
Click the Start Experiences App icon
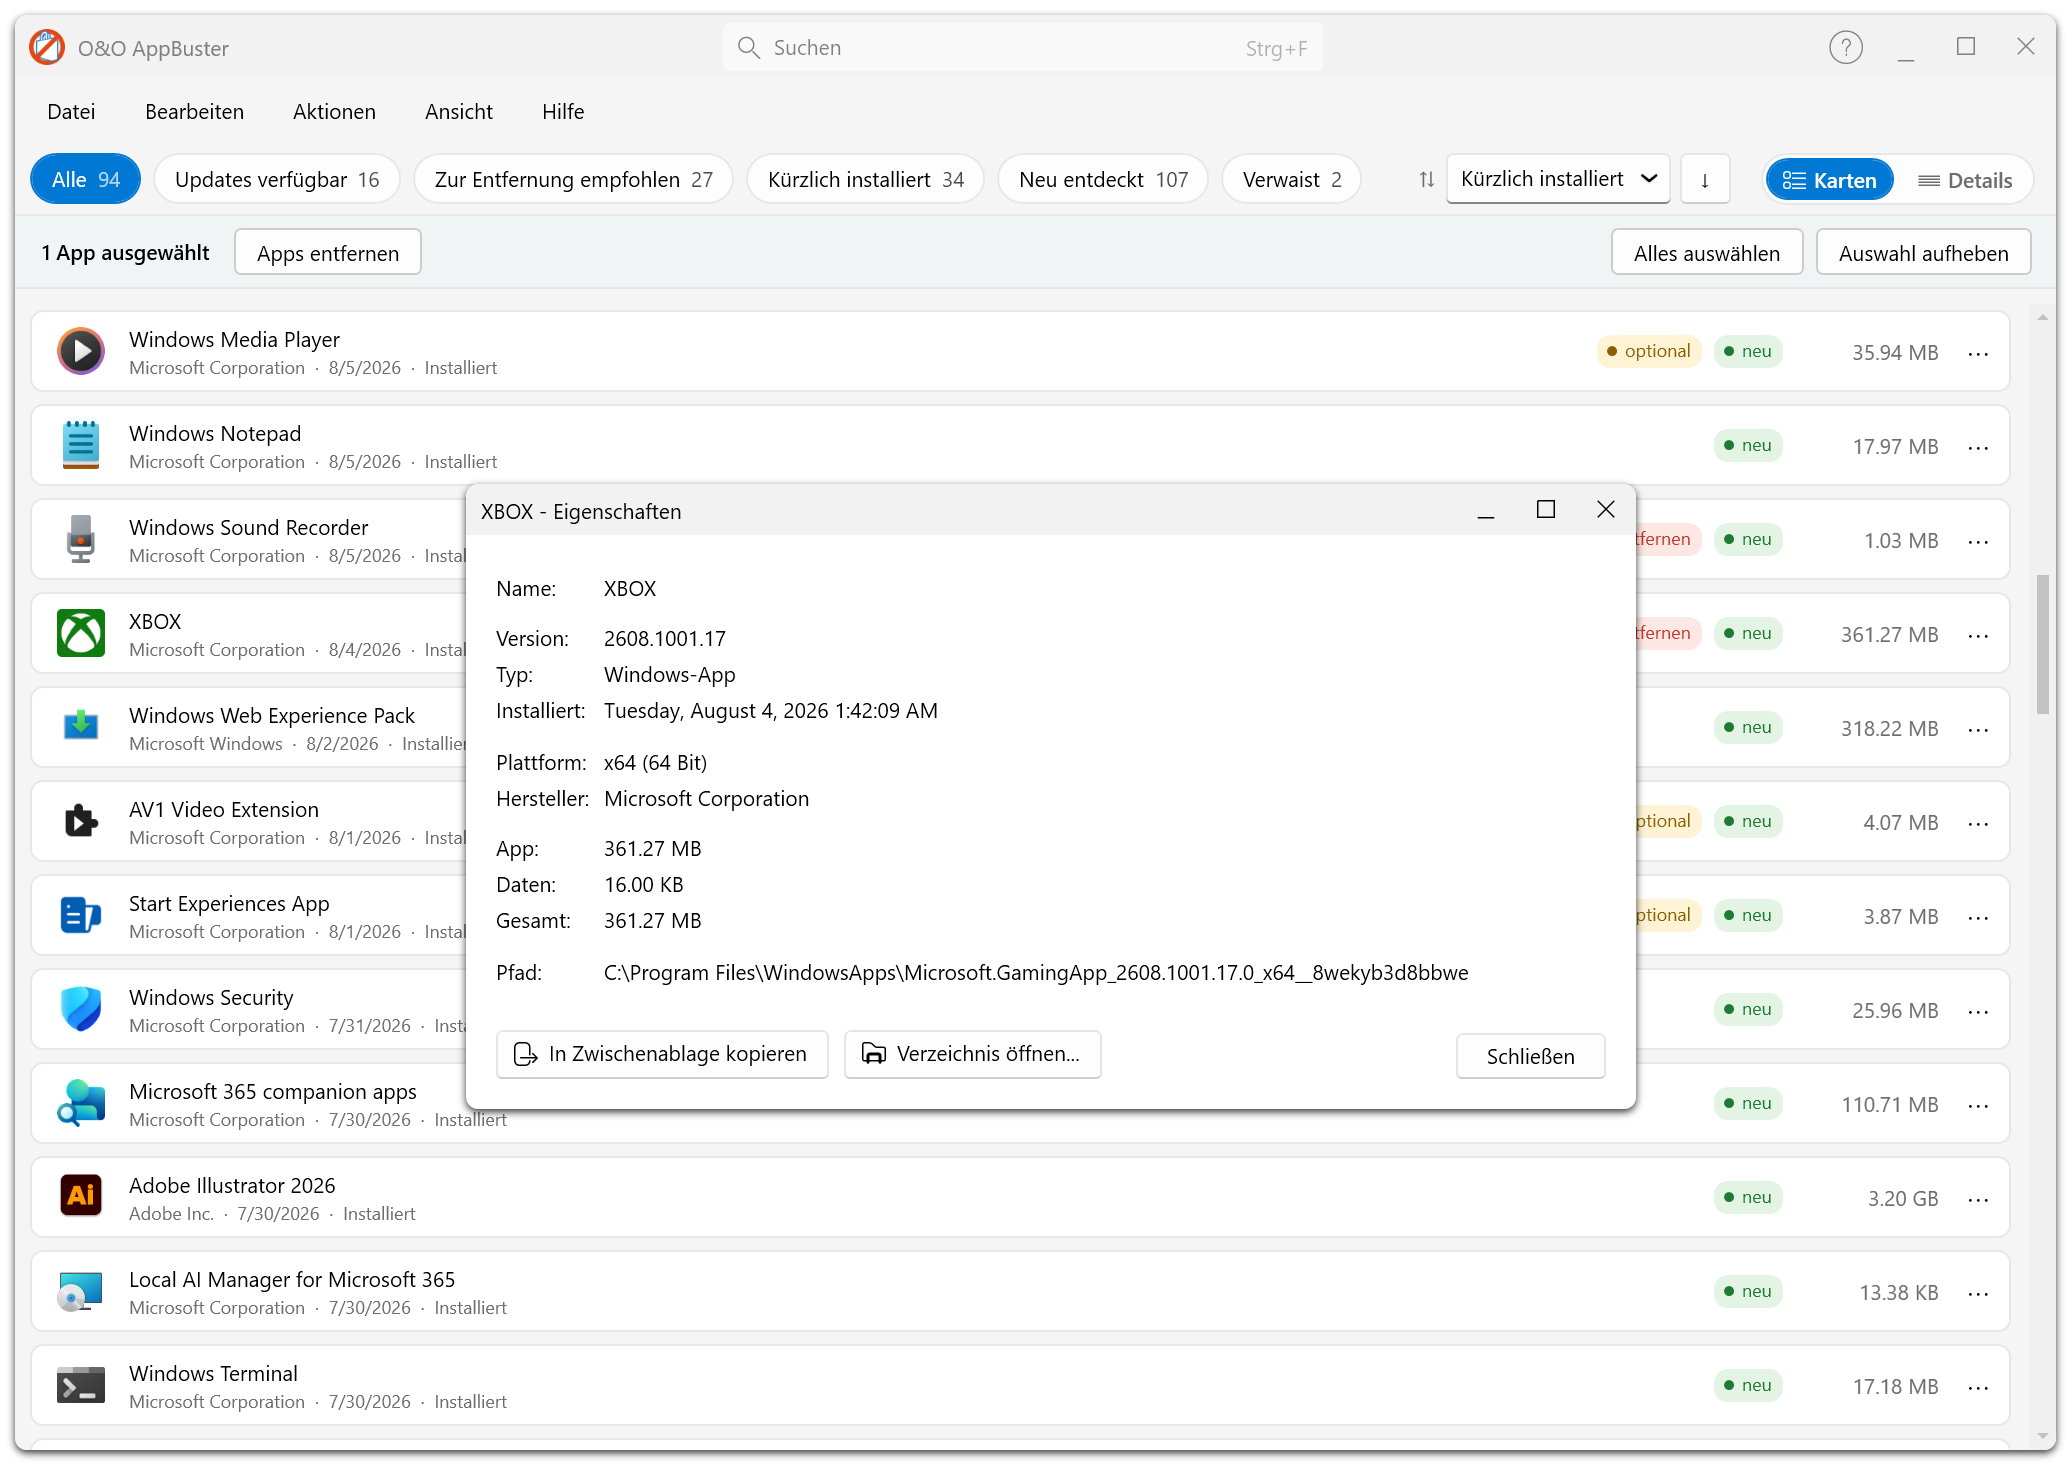click(x=81, y=915)
